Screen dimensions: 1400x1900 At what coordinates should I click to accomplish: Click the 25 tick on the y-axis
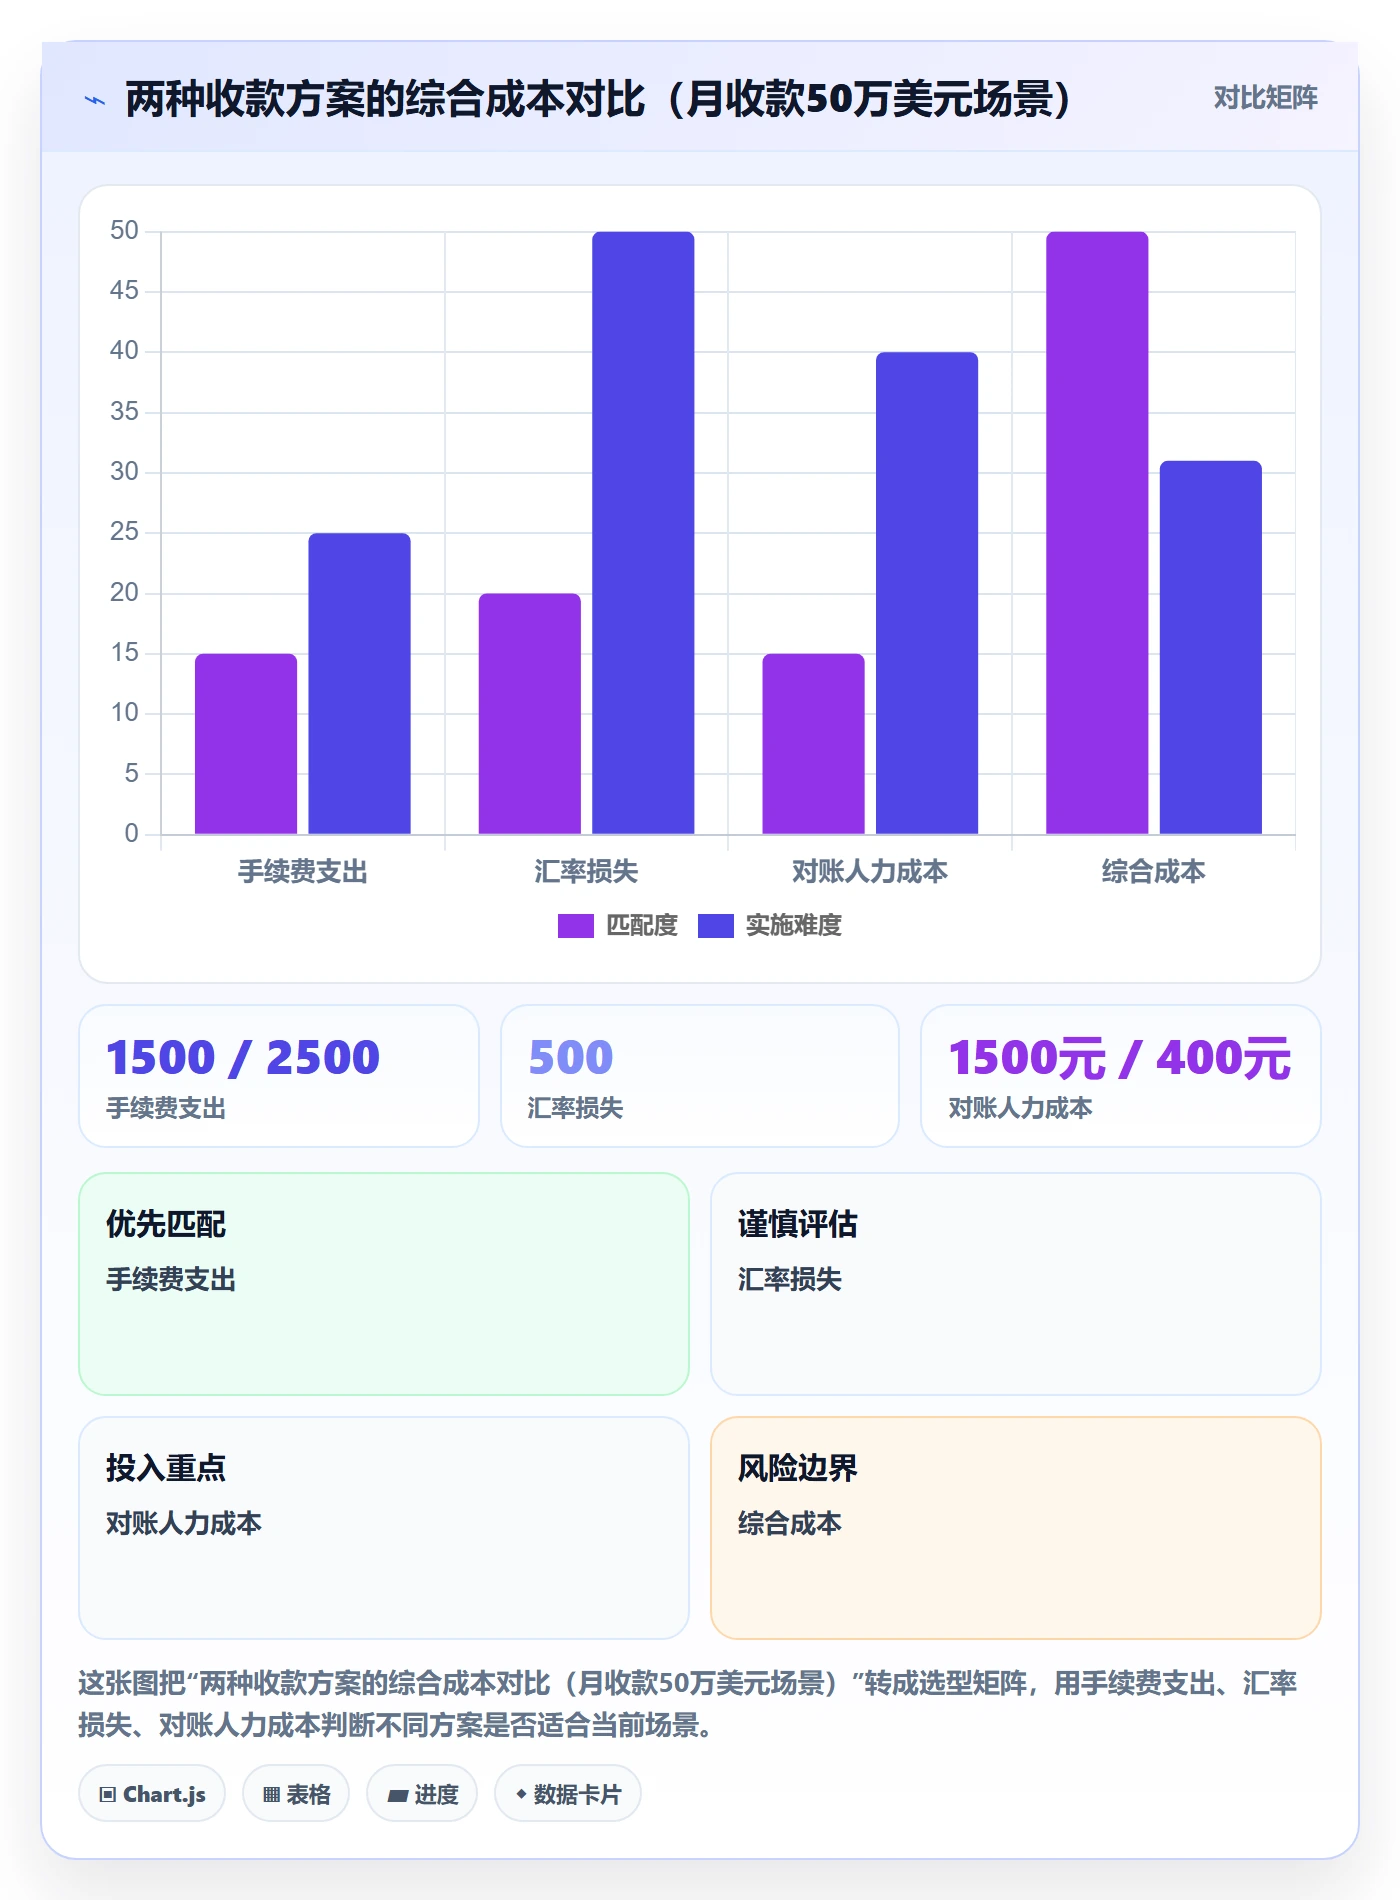coord(124,532)
